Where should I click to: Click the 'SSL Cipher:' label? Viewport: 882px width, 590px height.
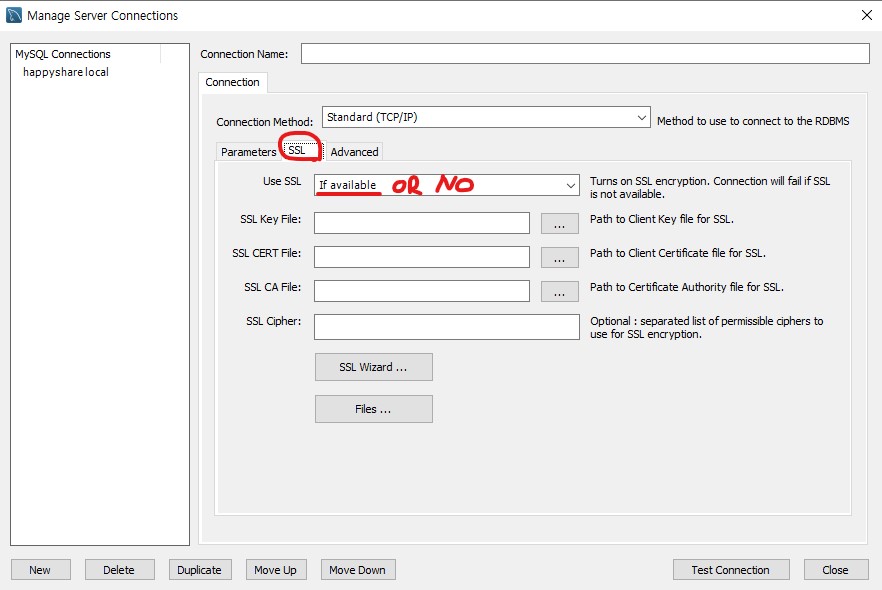(273, 321)
